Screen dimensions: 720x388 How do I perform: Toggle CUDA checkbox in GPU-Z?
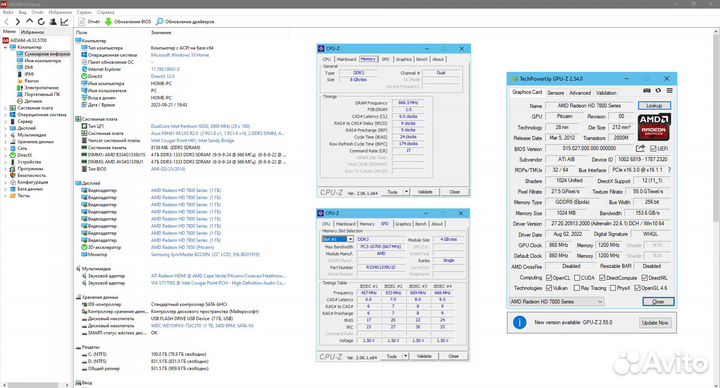click(577, 278)
